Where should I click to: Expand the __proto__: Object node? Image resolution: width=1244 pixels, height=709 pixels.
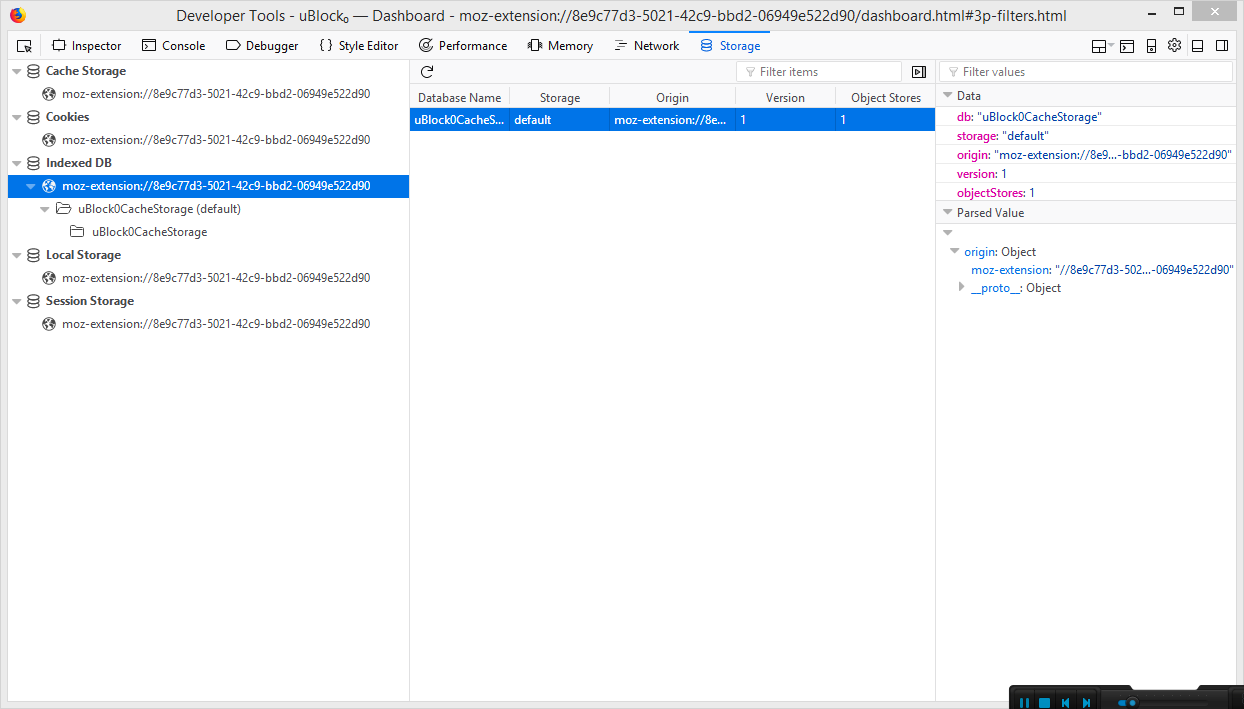(962, 288)
